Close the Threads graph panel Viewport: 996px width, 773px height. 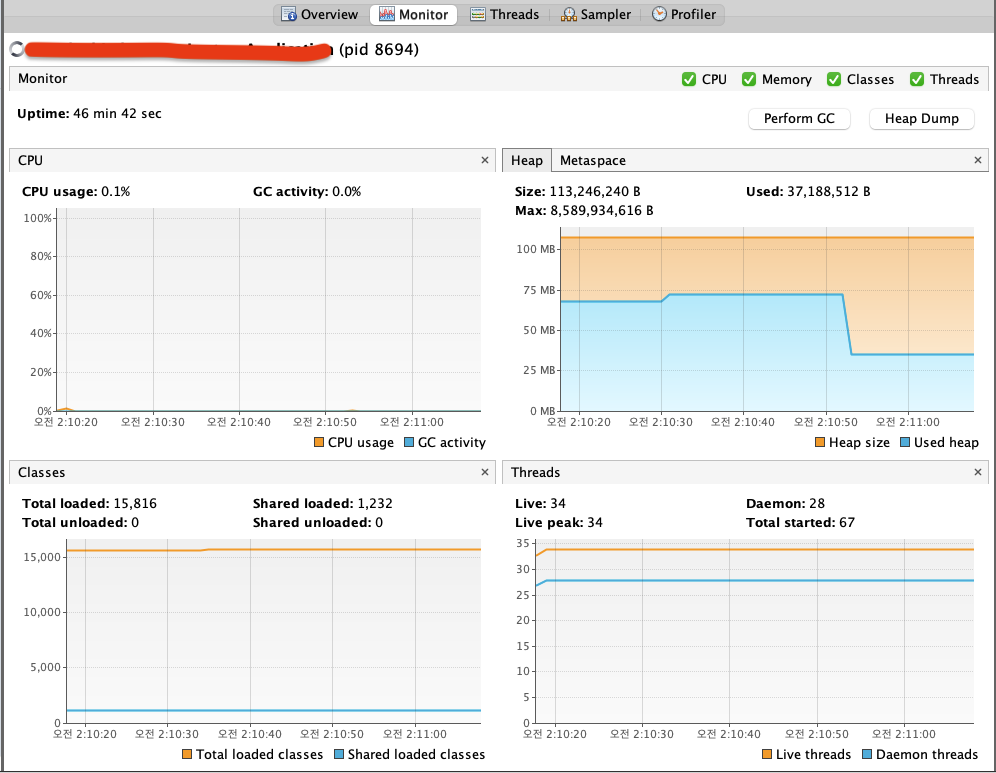coord(978,472)
